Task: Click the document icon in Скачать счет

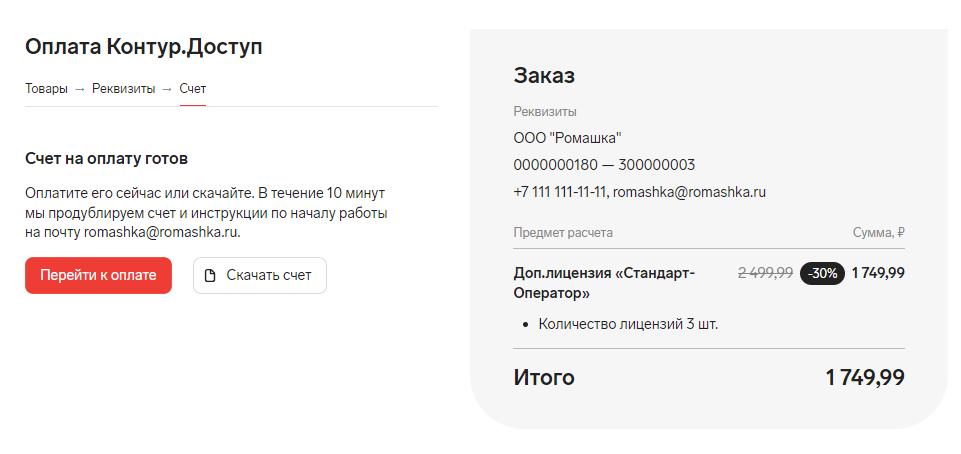Action: coord(210,276)
